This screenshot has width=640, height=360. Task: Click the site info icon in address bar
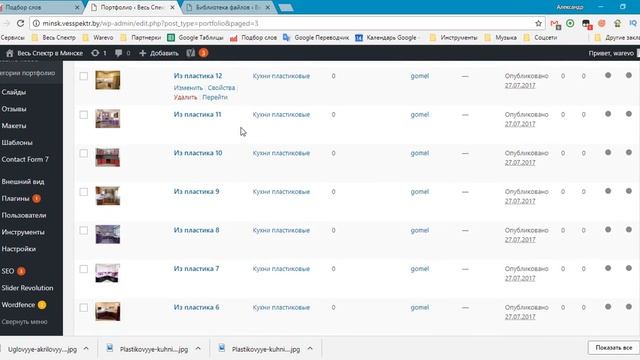pos(36,23)
